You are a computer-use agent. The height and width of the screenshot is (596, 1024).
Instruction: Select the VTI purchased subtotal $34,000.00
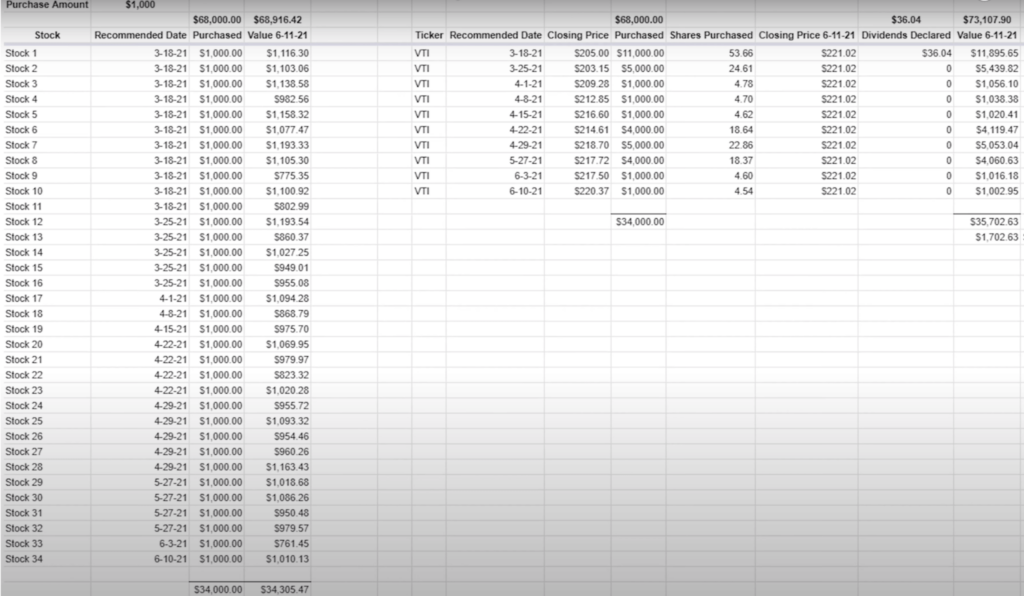click(639, 222)
